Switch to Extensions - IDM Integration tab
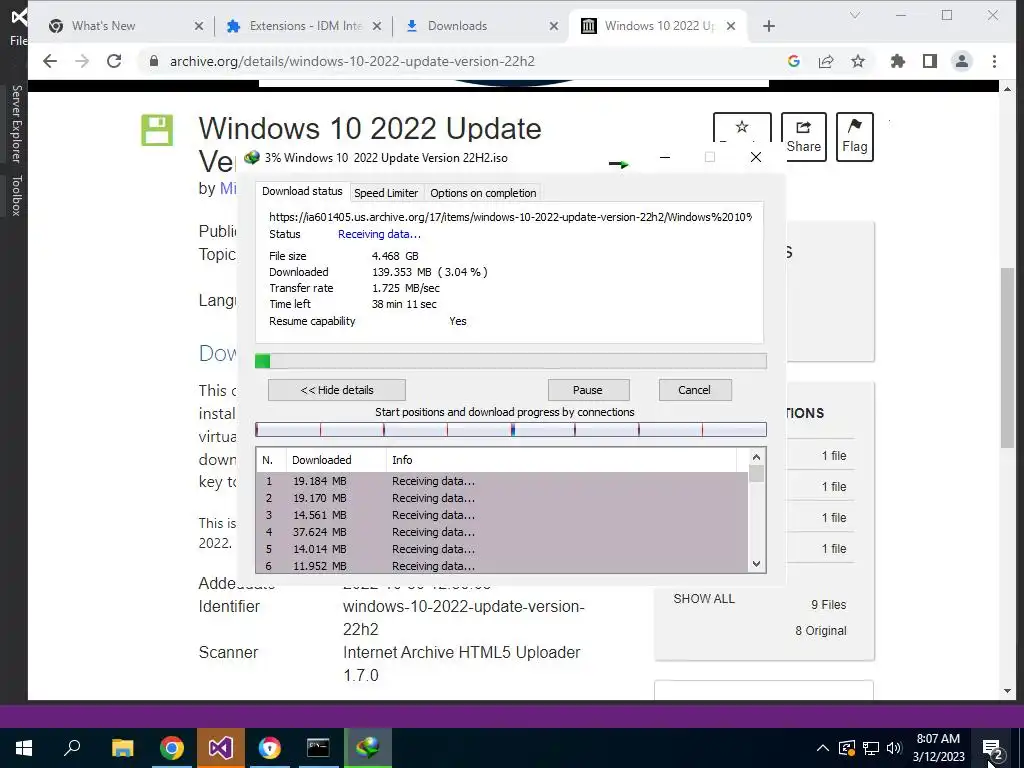 pyautogui.click(x=302, y=26)
